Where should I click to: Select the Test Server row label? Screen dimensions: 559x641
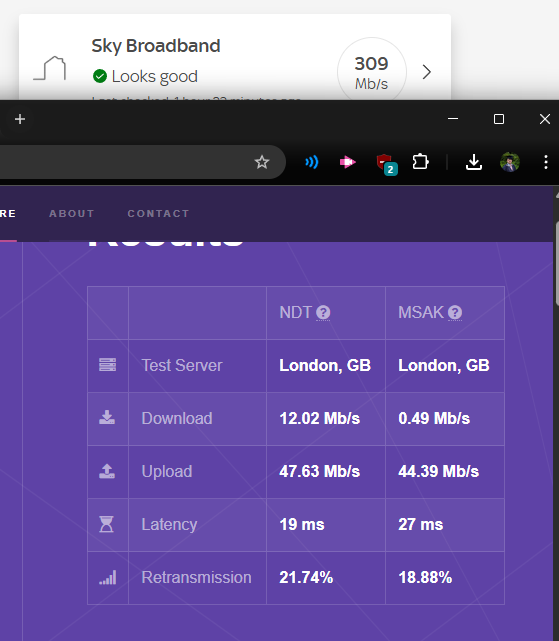182,365
